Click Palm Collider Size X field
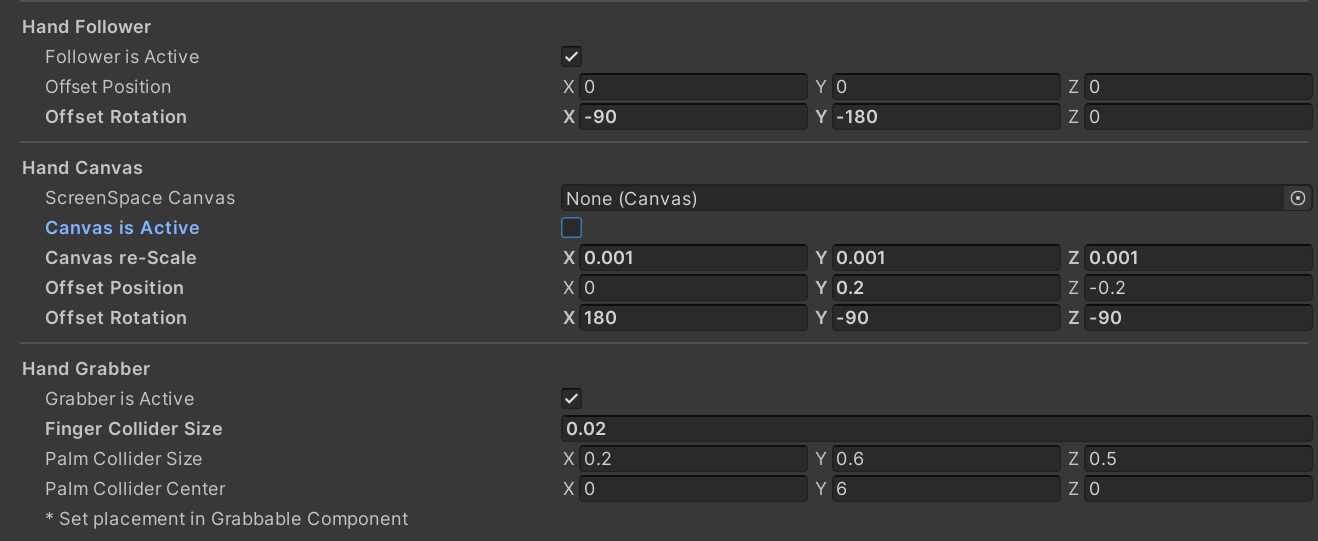1318x541 pixels. 692,459
